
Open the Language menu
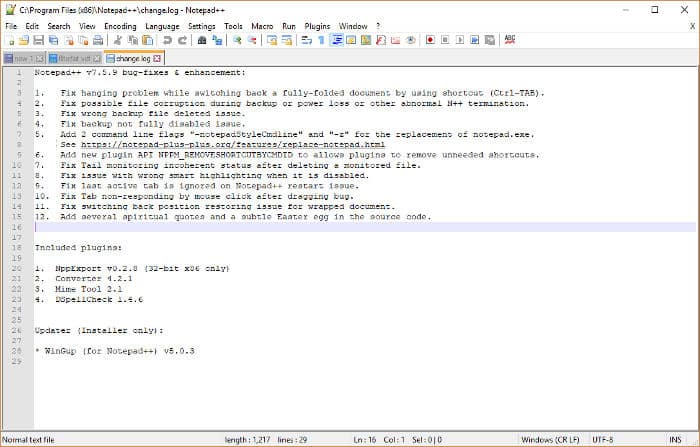click(162, 25)
